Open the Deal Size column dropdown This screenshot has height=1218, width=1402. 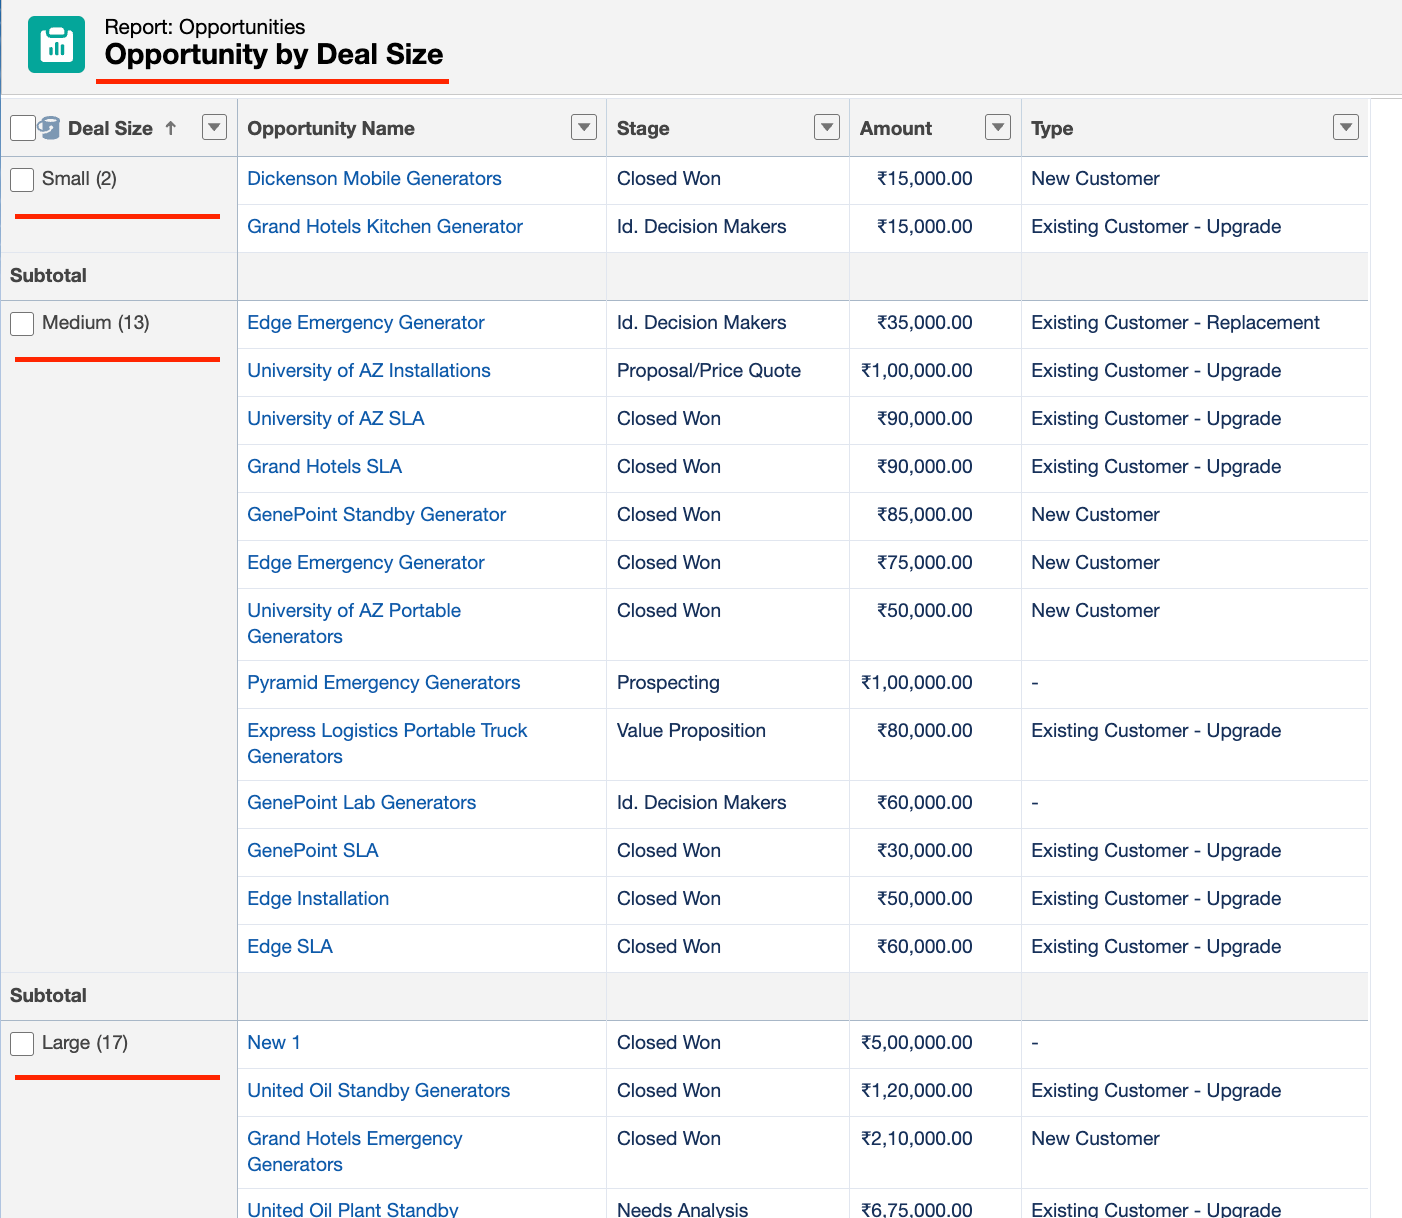(214, 127)
